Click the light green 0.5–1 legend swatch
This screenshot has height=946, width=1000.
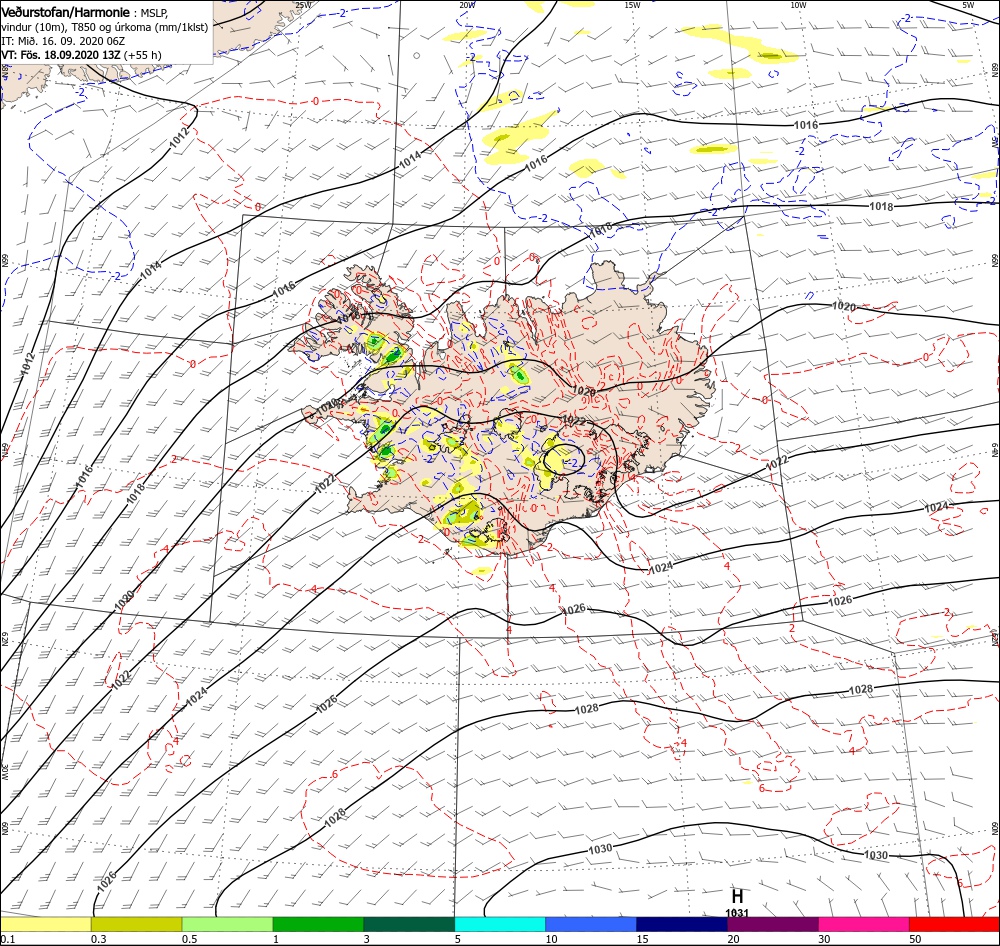point(228,925)
